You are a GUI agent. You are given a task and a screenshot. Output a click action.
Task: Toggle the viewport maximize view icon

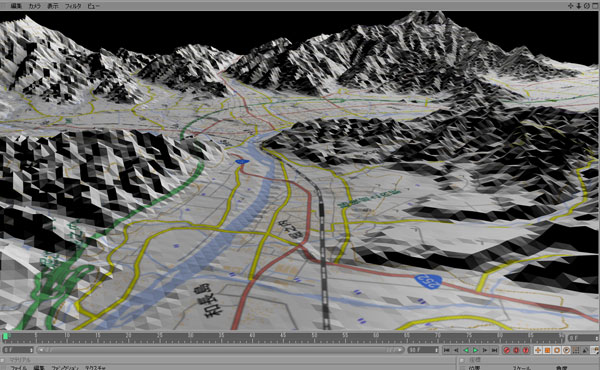click(x=595, y=6)
